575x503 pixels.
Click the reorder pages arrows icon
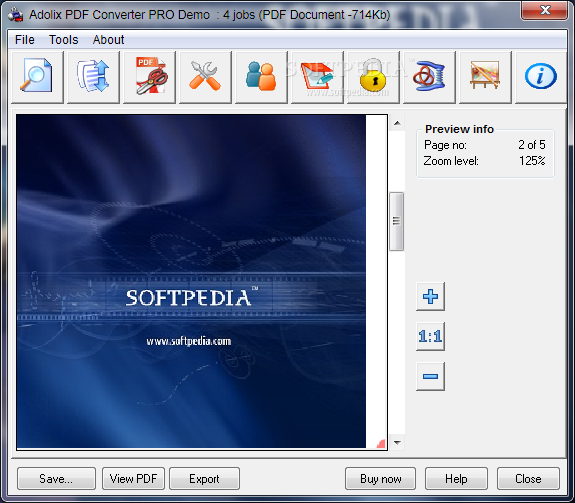[x=93, y=77]
